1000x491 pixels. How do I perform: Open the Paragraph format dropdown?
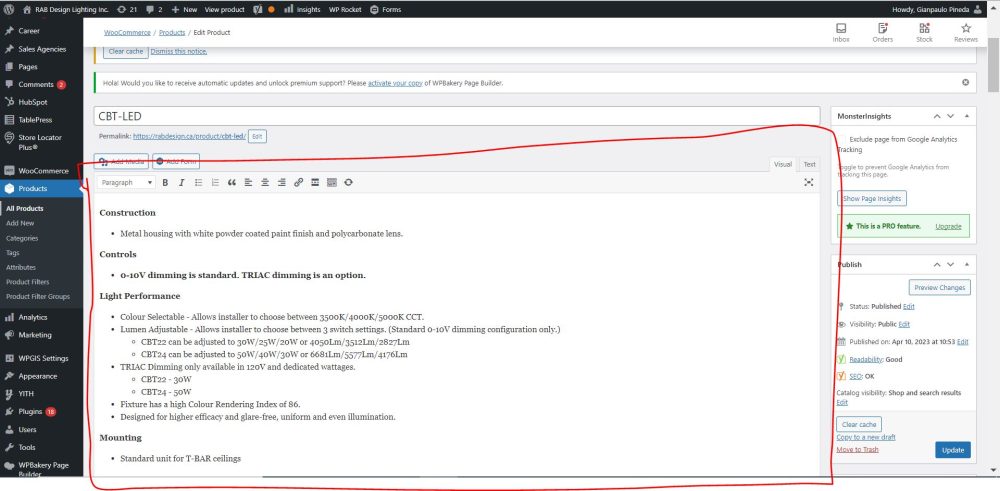click(126, 183)
